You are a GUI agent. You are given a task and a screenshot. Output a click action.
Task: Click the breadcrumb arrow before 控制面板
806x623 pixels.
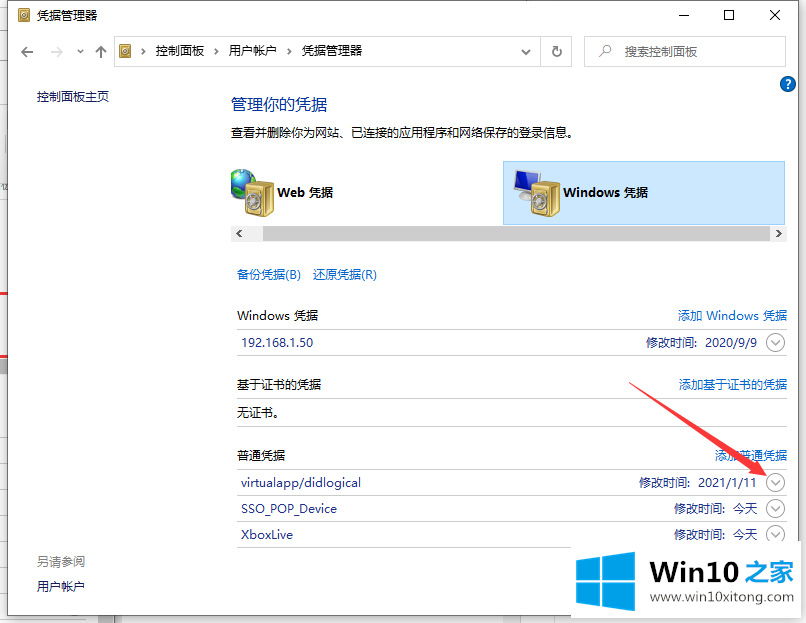click(143, 51)
